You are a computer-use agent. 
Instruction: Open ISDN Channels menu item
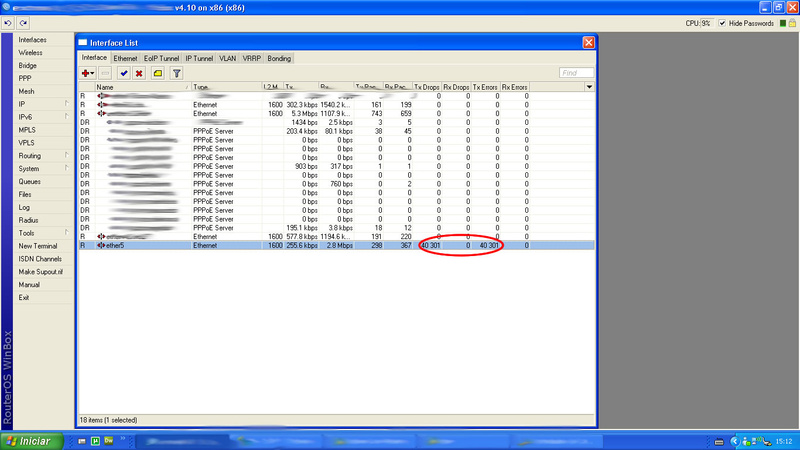click(x=40, y=259)
